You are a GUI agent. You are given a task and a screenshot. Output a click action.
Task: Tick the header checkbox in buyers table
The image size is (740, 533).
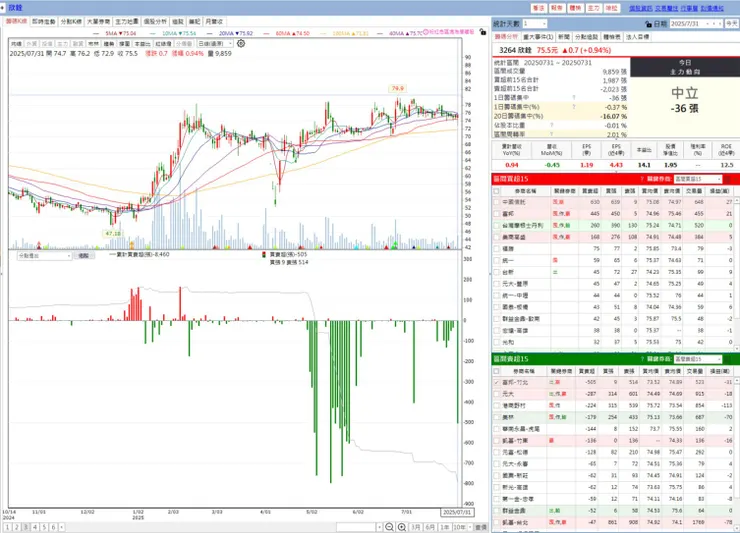[x=496, y=191]
